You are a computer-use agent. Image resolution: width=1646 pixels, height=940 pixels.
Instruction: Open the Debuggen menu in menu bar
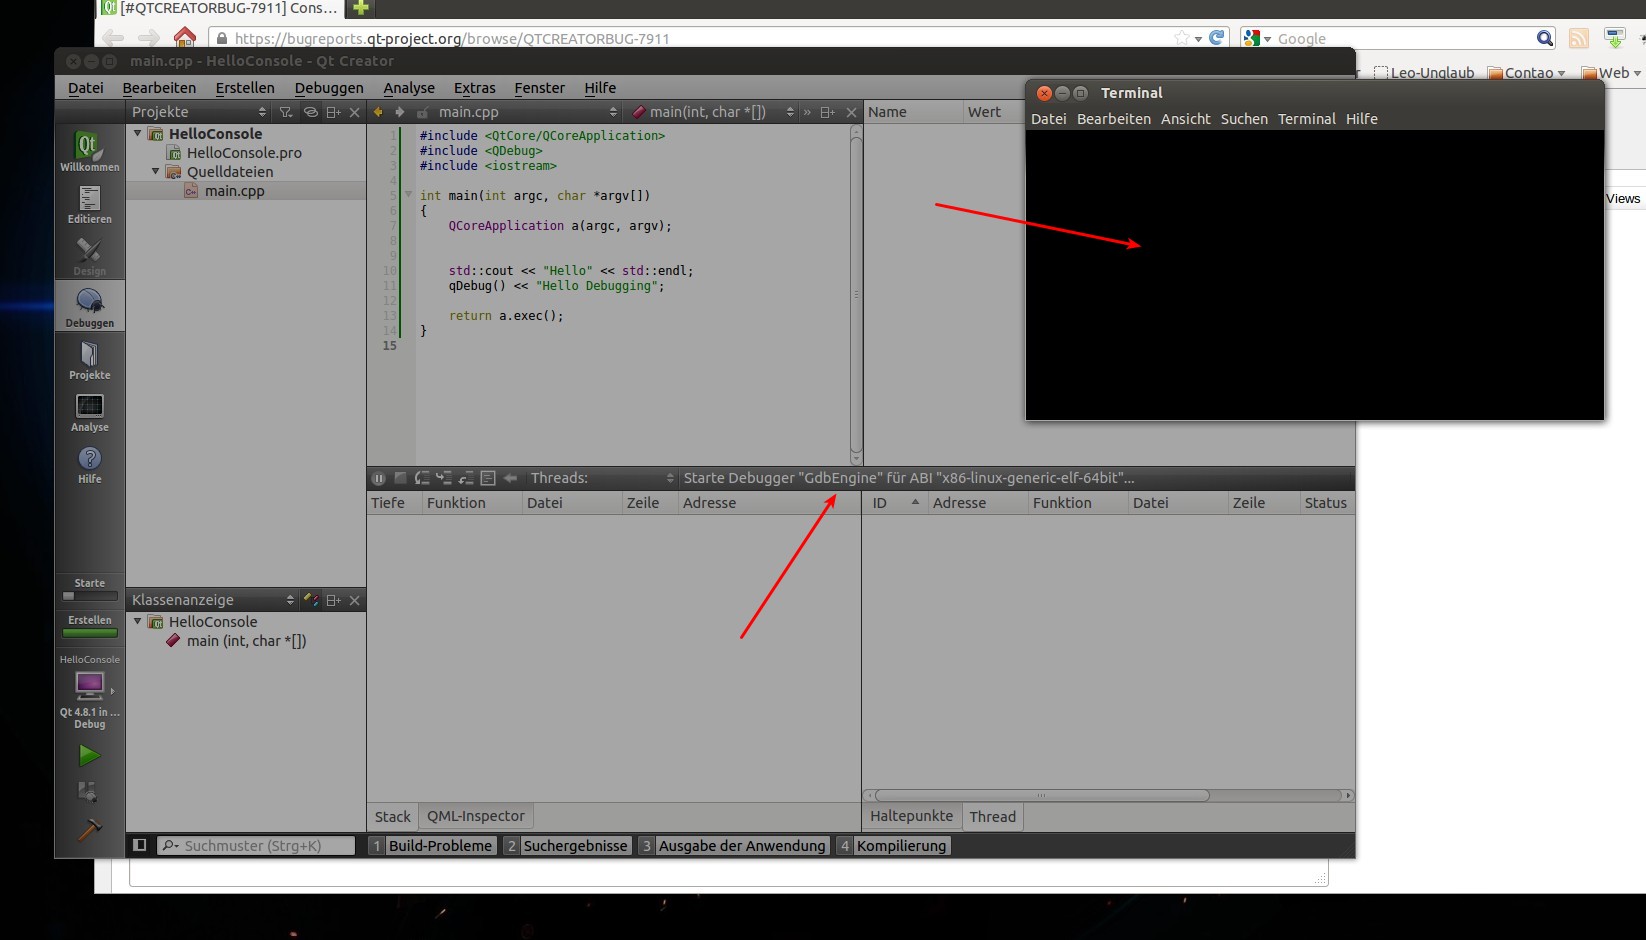[328, 88]
